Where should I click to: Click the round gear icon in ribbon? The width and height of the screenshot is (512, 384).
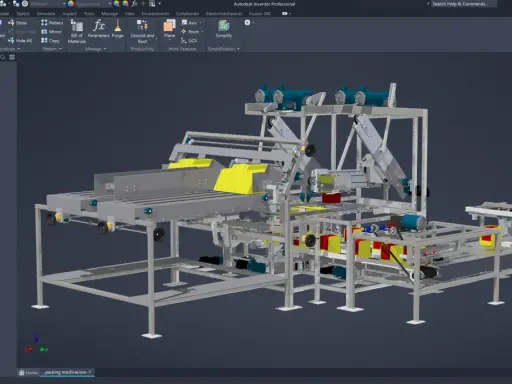click(x=247, y=22)
